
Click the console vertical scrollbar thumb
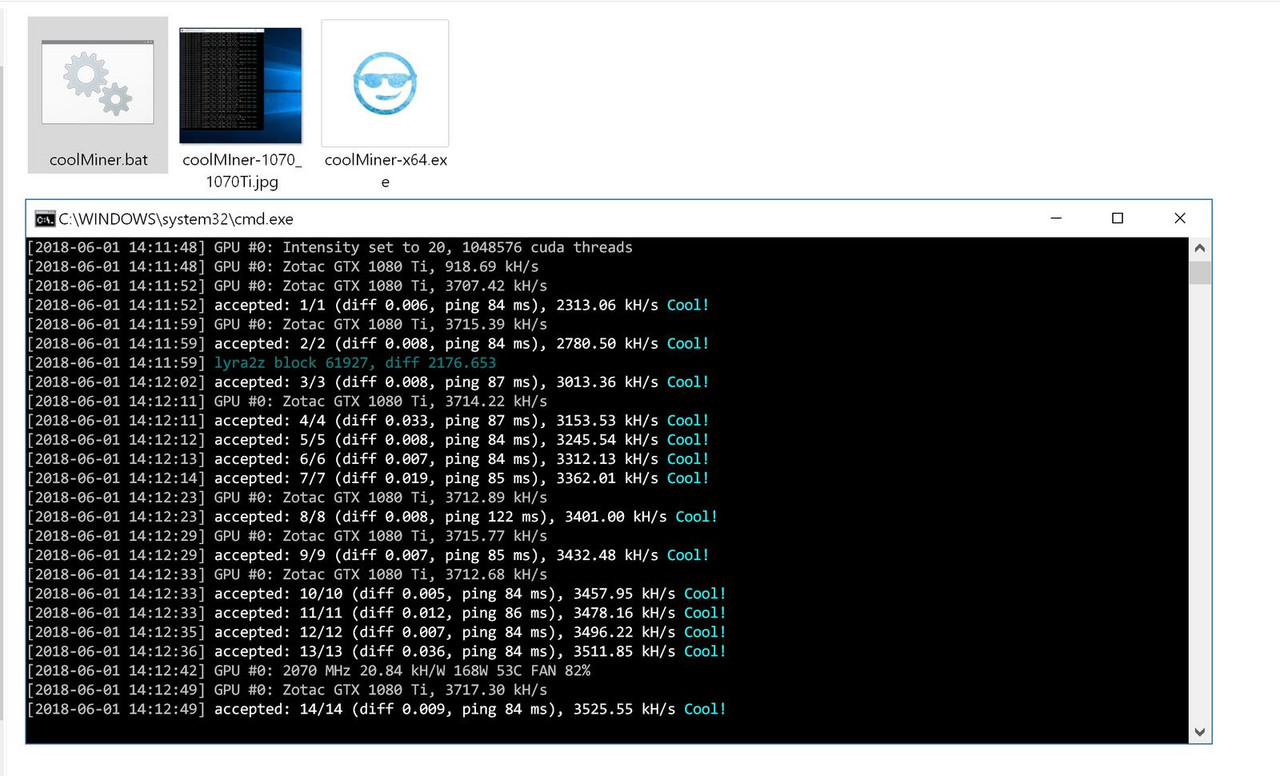coord(1200,272)
